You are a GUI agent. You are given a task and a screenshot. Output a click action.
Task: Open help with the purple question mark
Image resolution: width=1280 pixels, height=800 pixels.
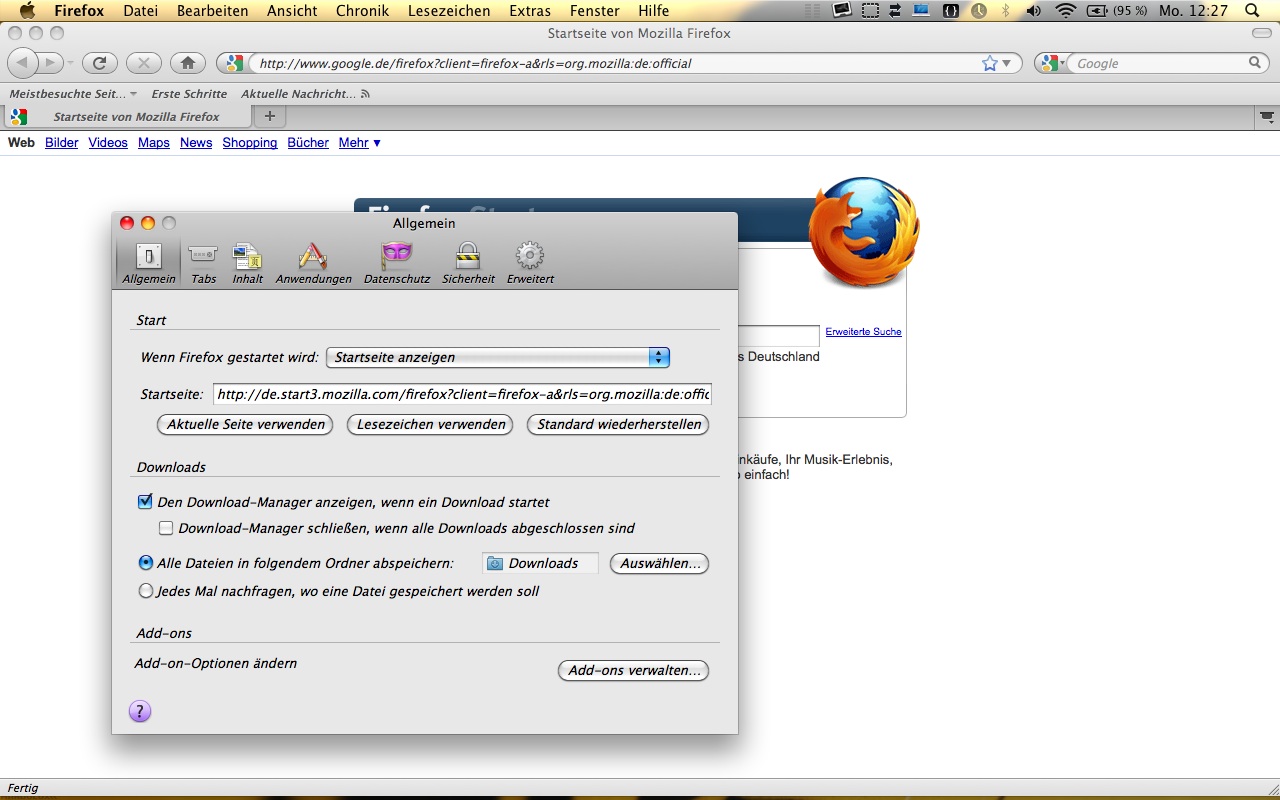[140, 711]
